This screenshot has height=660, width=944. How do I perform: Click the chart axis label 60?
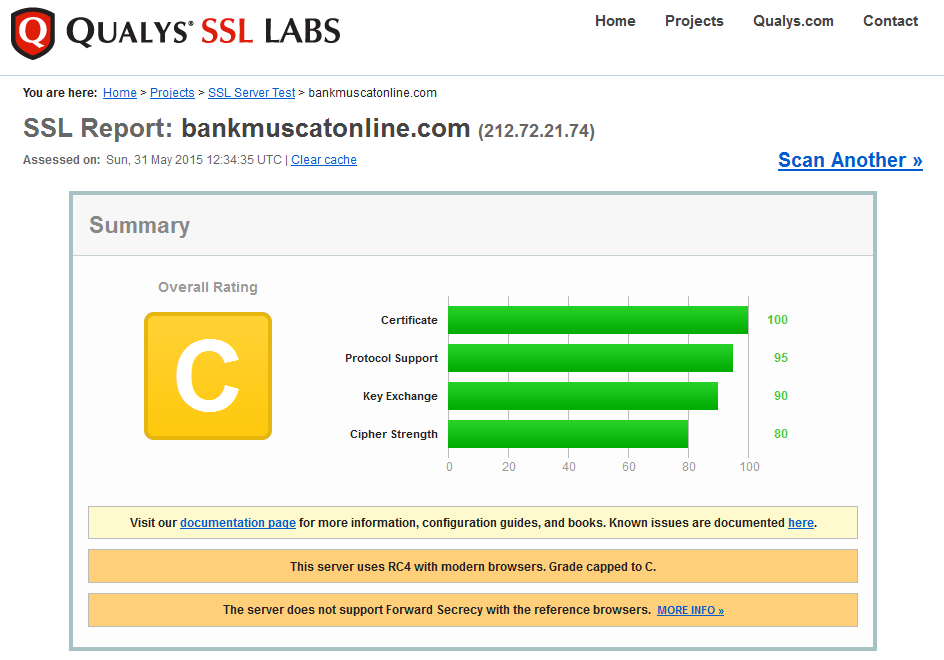click(629, 467)
